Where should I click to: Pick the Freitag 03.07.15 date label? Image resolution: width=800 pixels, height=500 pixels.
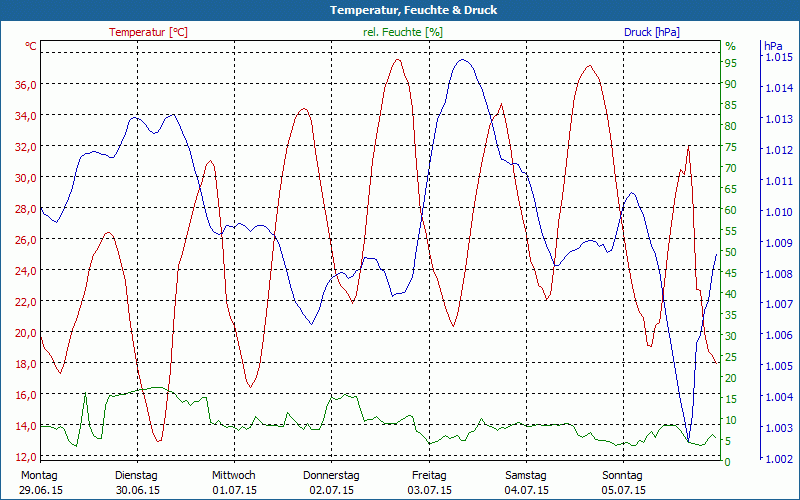click(428, 483)
